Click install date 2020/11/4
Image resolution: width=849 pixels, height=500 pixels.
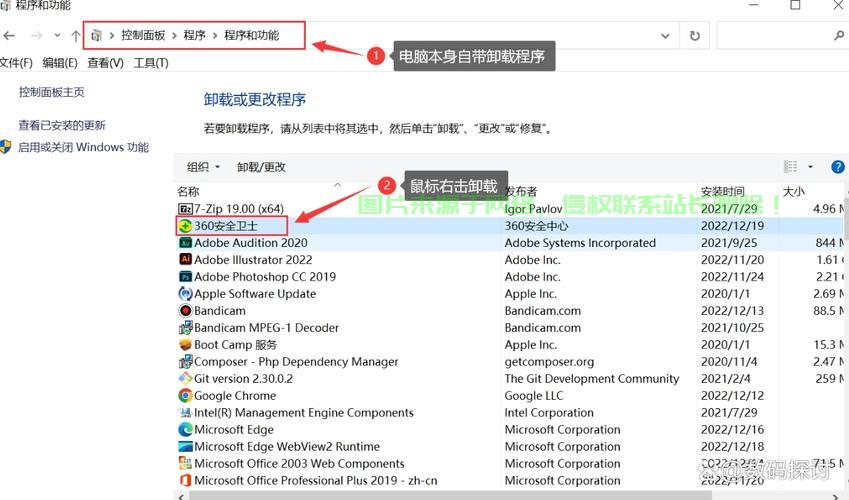pos(729,361)
